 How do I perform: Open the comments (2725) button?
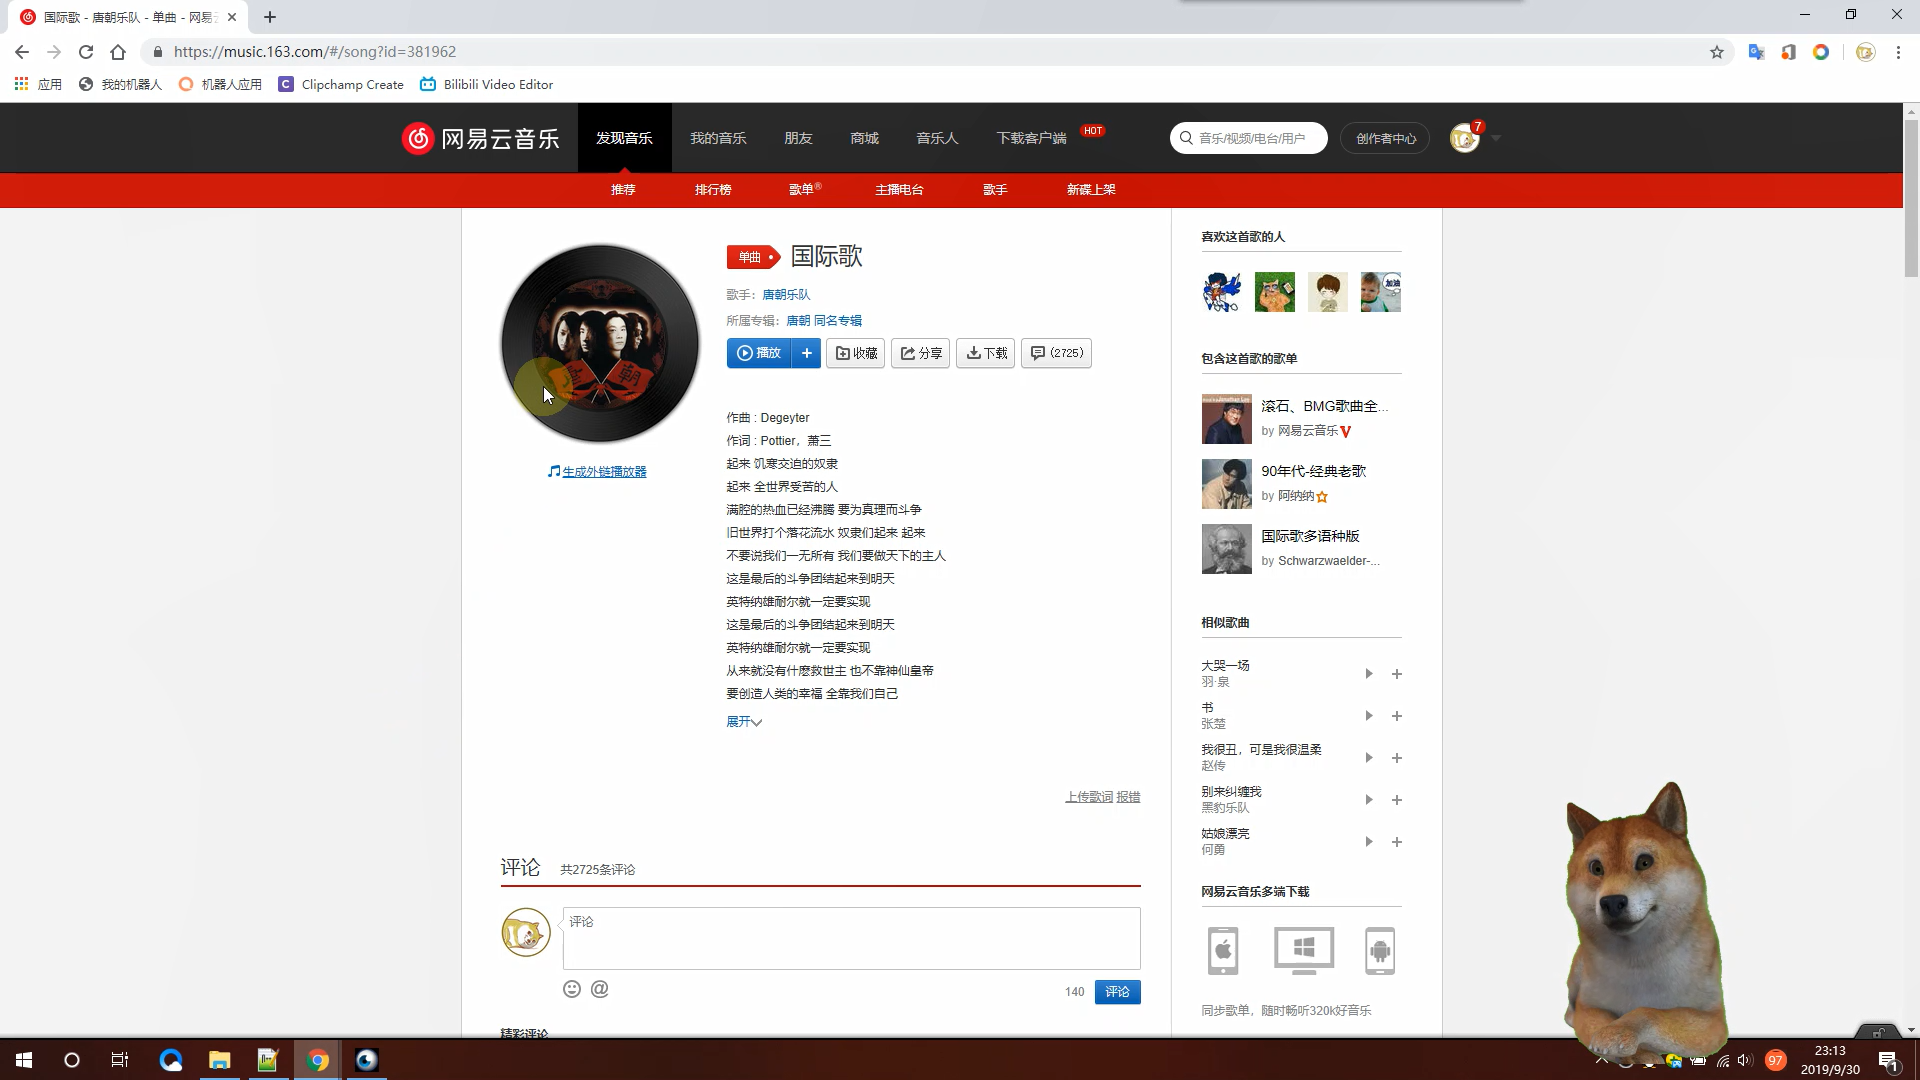(1056, 353)
